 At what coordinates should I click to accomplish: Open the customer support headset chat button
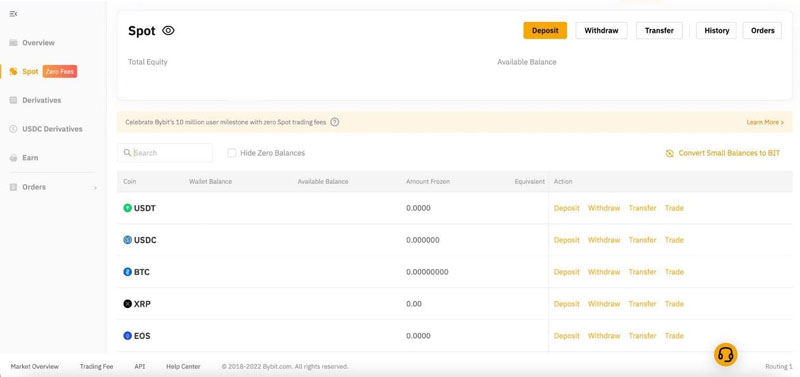click(x=725, y=354)
